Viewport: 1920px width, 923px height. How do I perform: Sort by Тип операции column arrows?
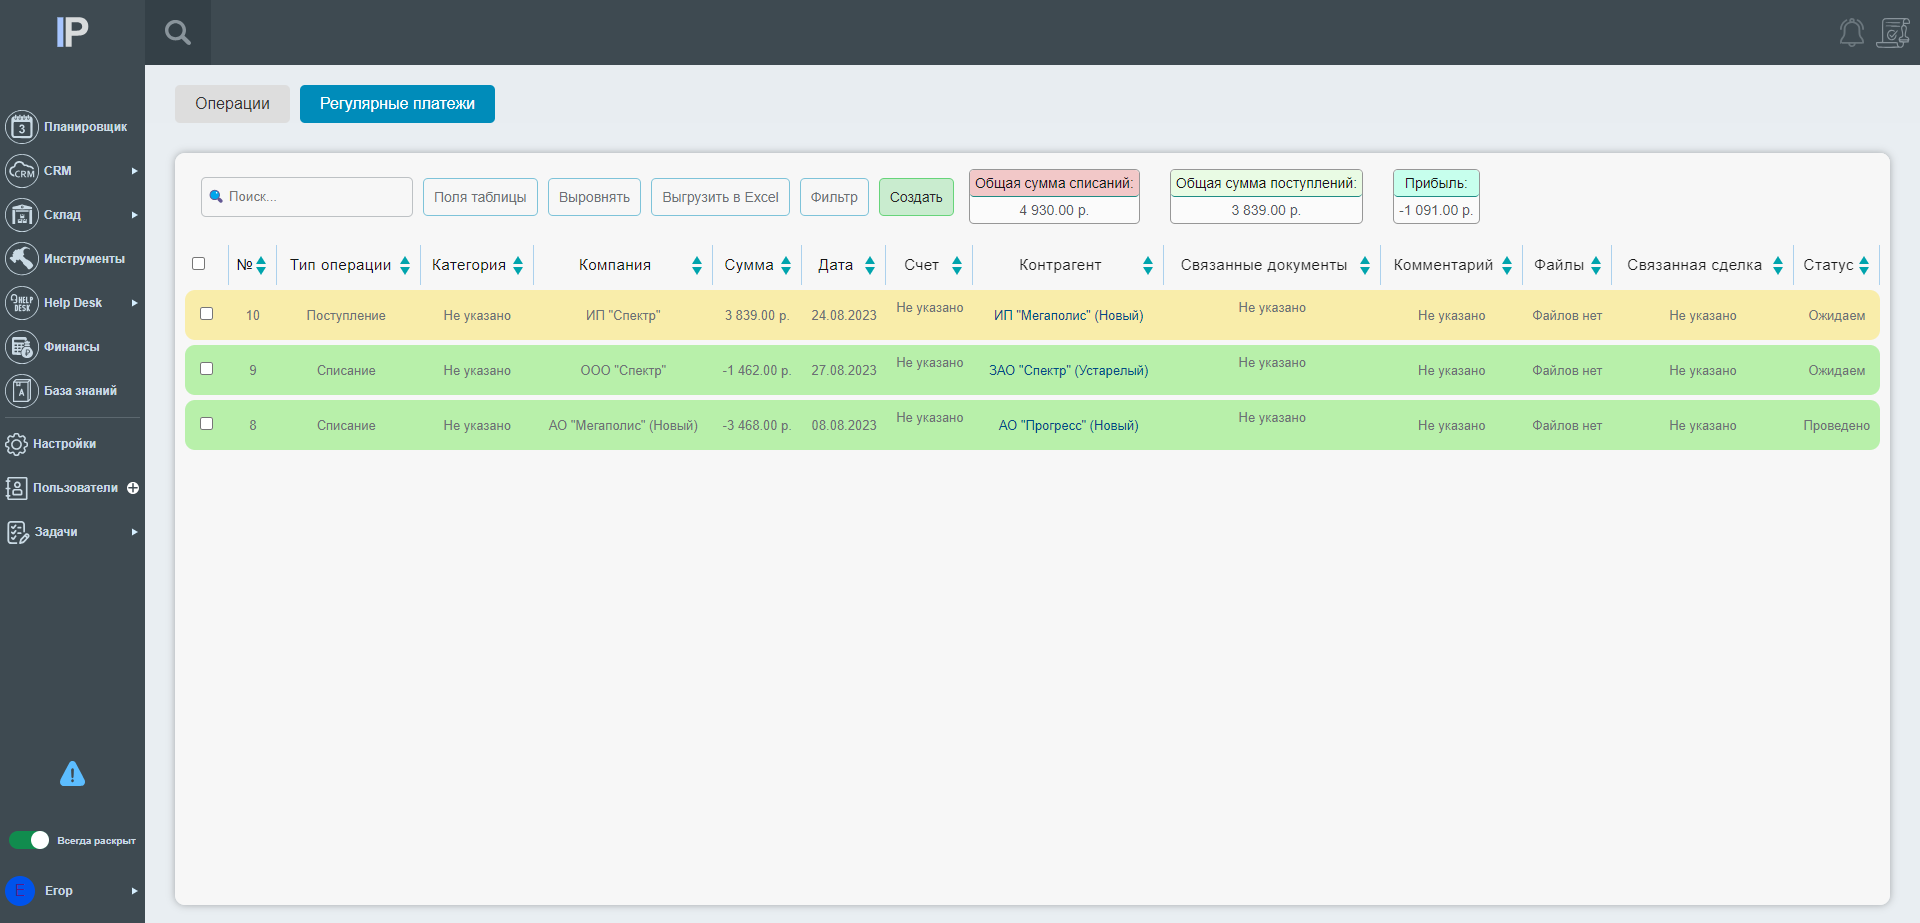[x=405, y=265]
